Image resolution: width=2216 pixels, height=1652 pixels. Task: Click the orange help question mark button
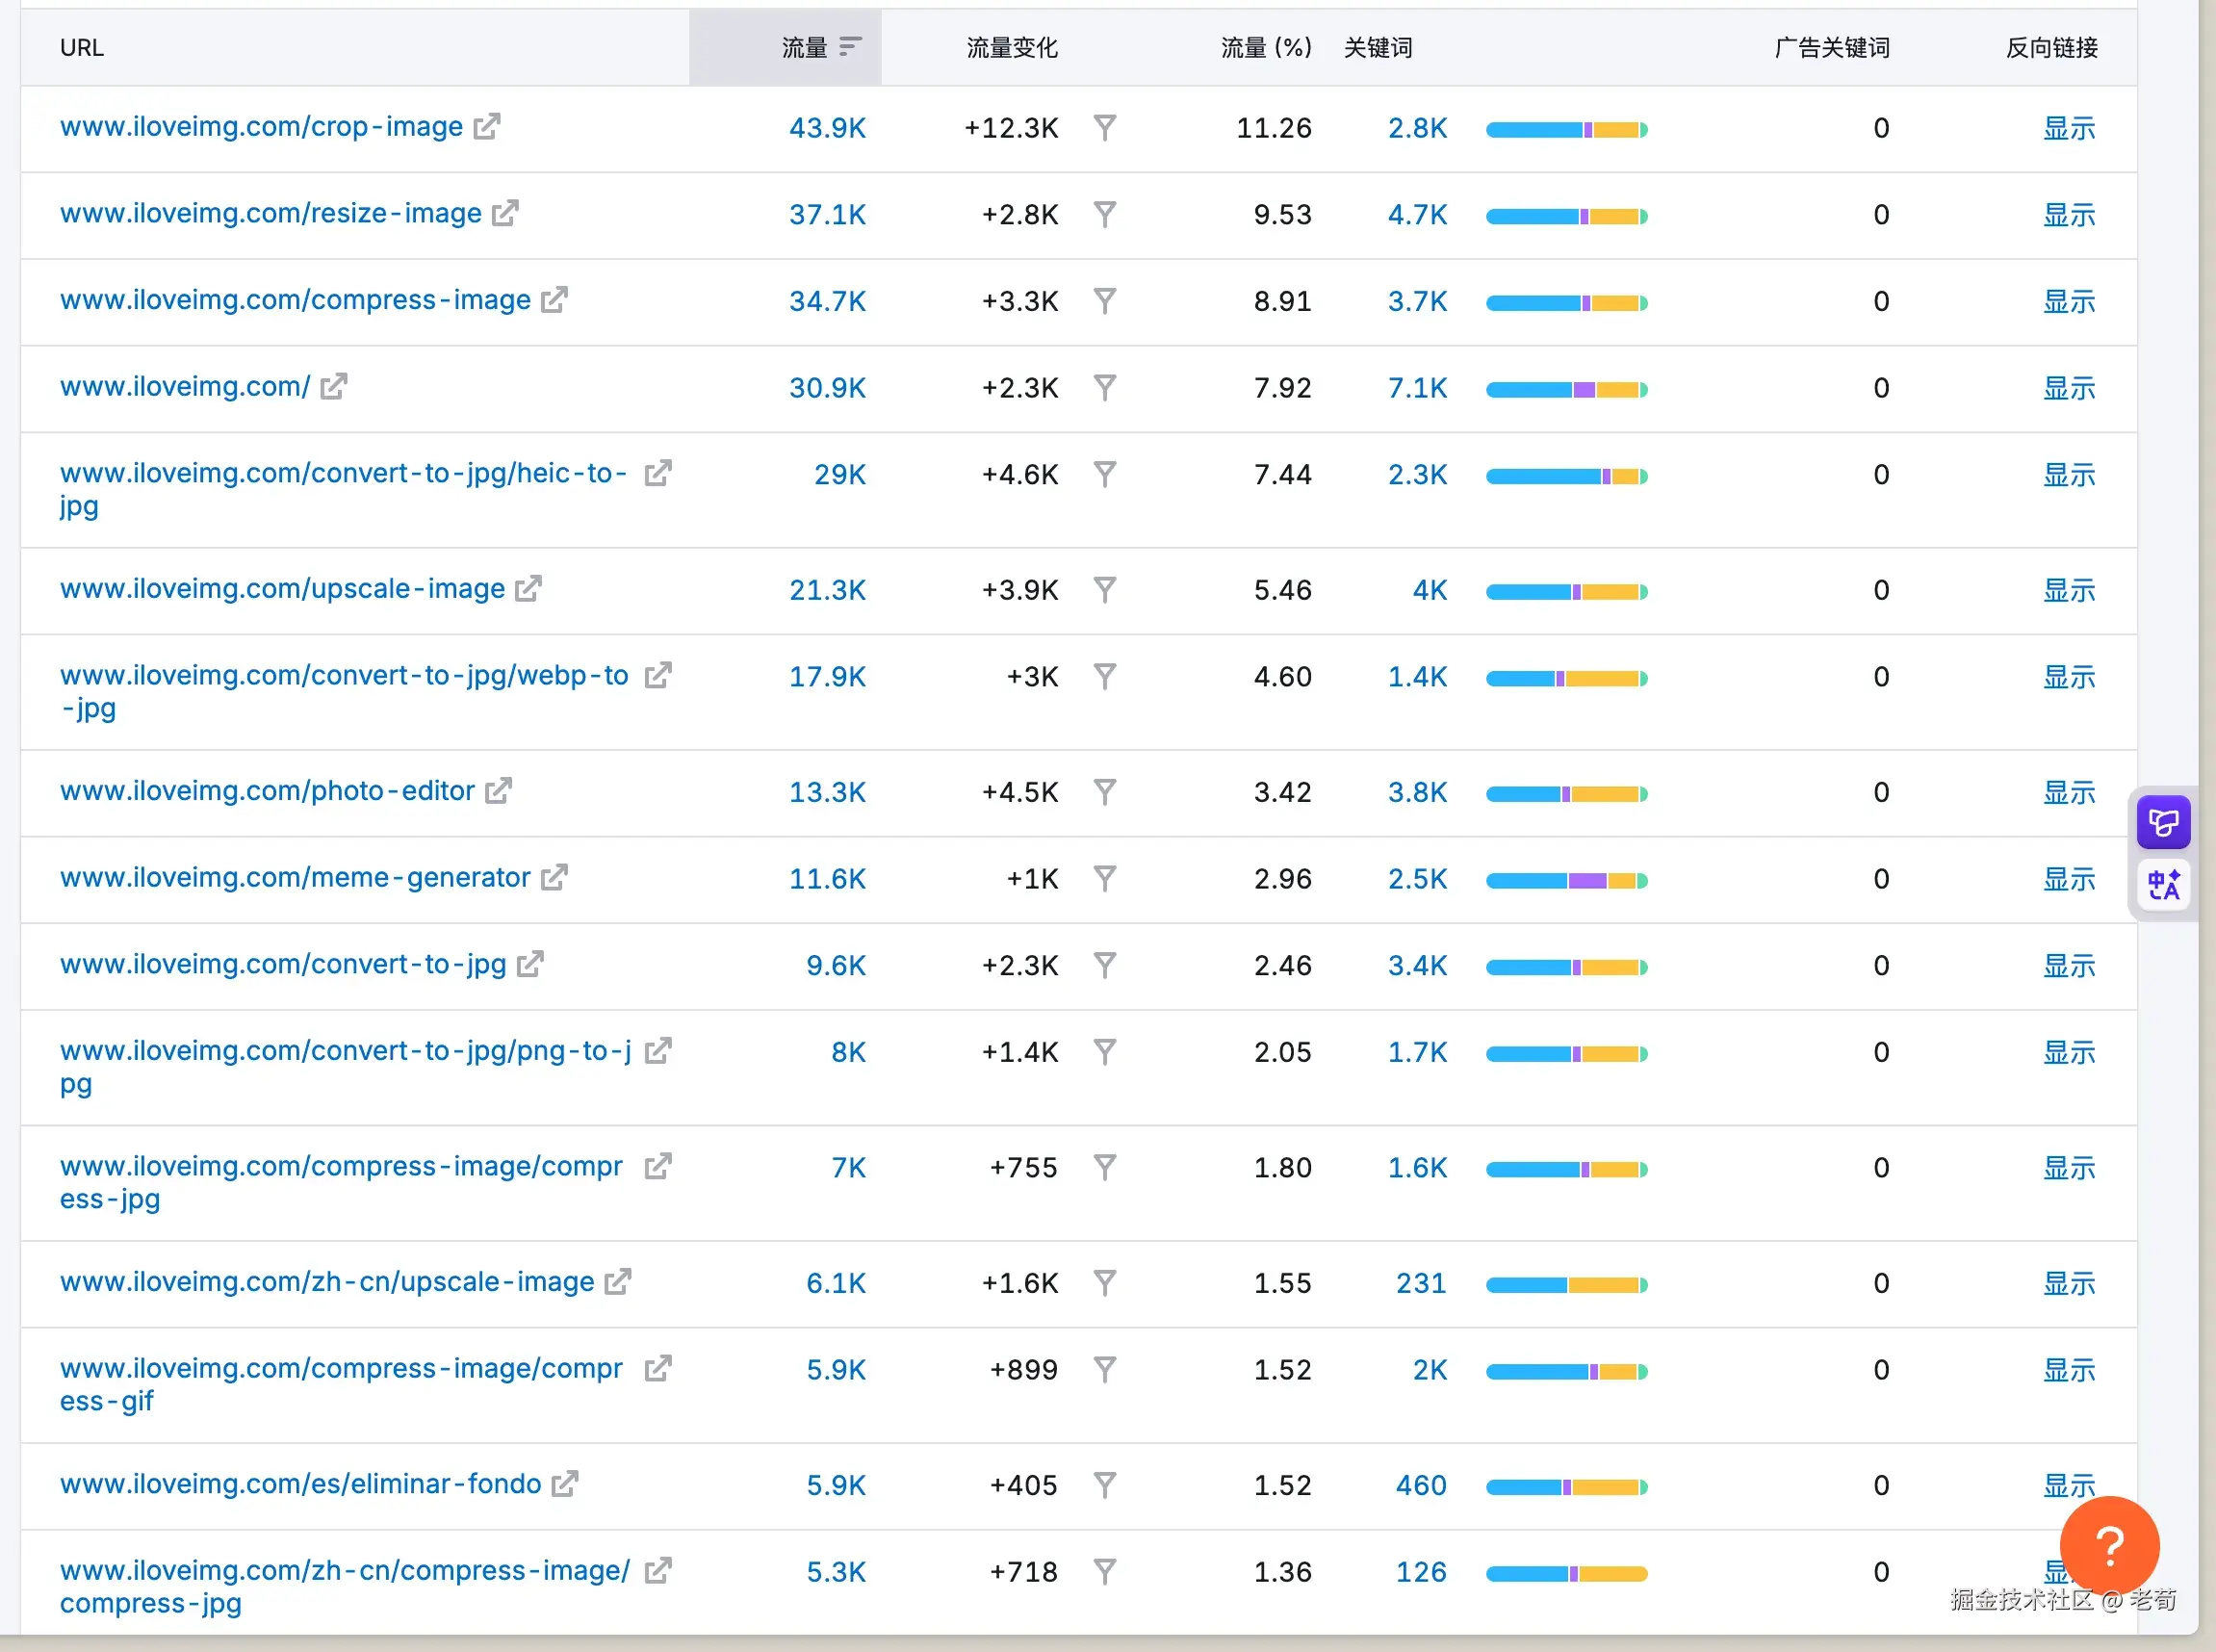(x=2109, y=1546)
